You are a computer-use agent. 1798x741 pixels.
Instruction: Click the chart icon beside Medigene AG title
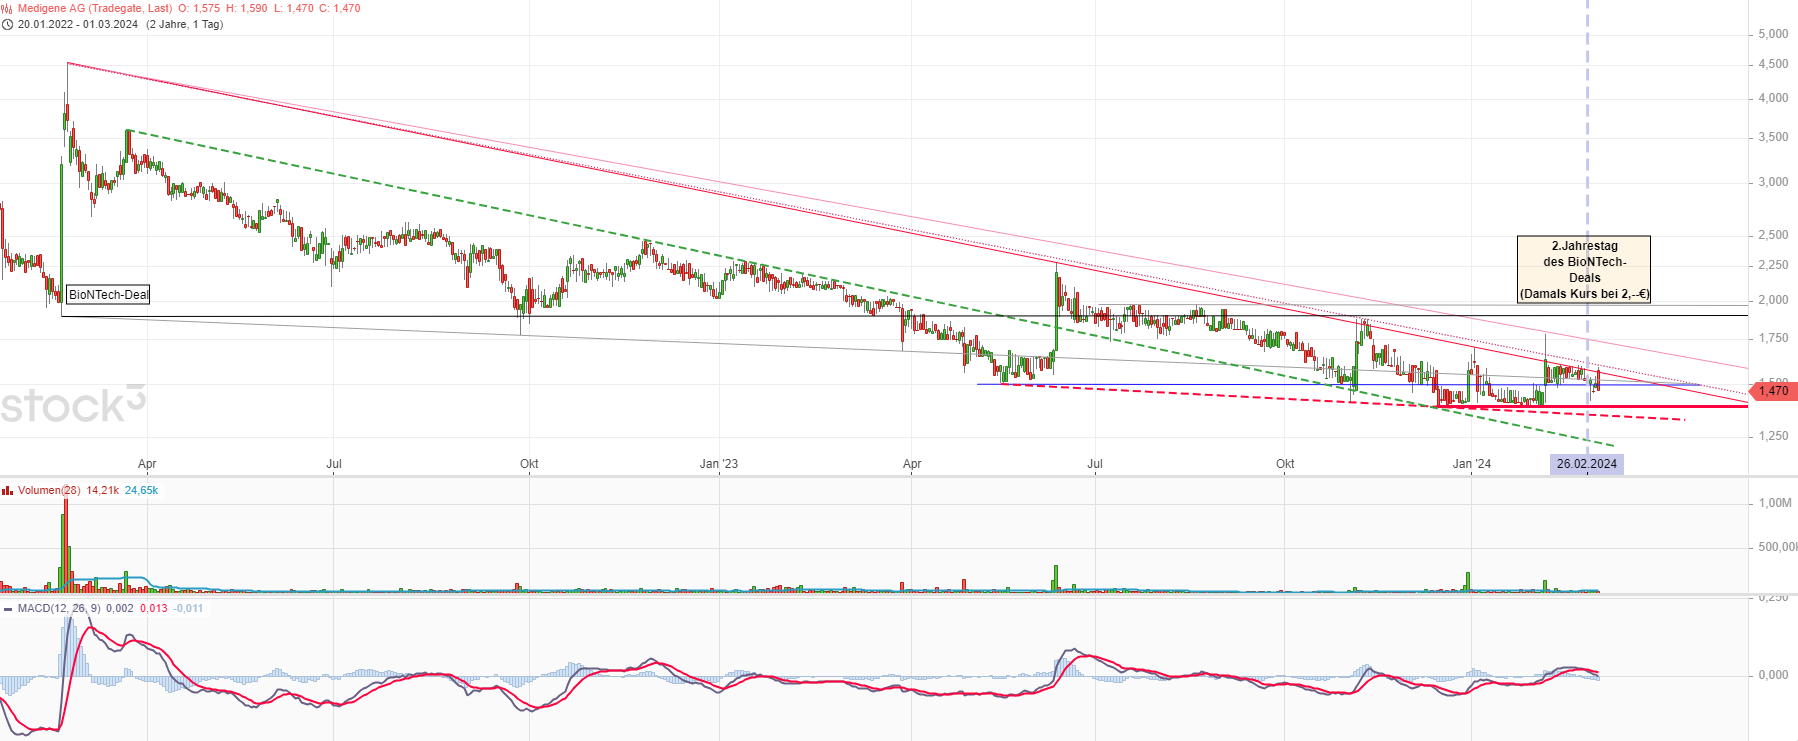7,8
